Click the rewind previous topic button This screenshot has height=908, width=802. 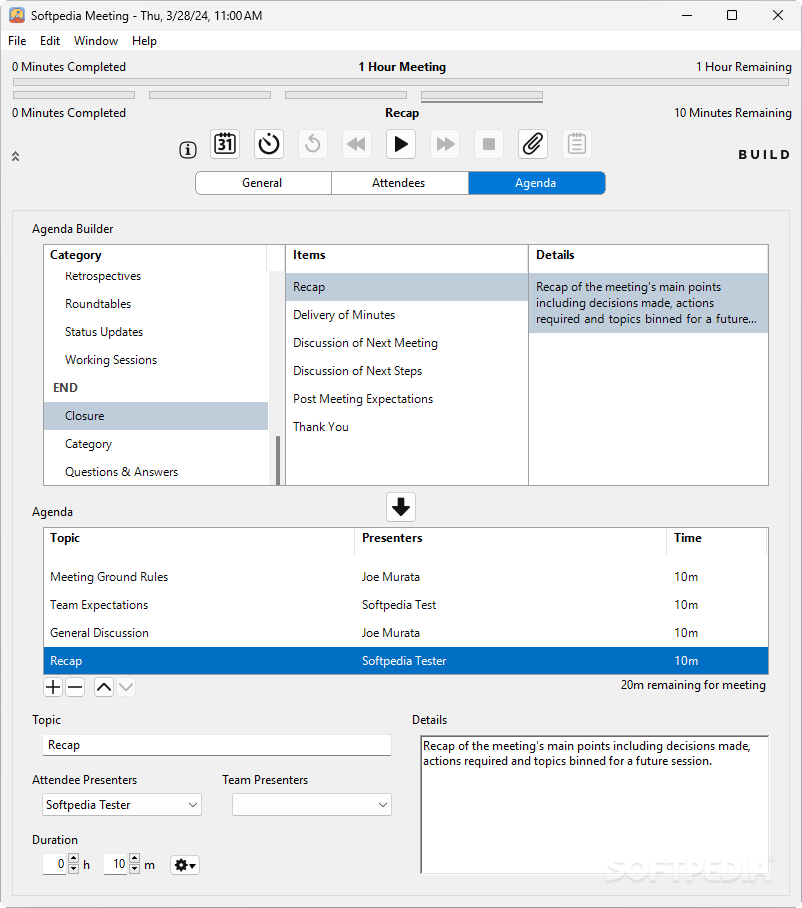pyautogui.click(x=357, y=144)
